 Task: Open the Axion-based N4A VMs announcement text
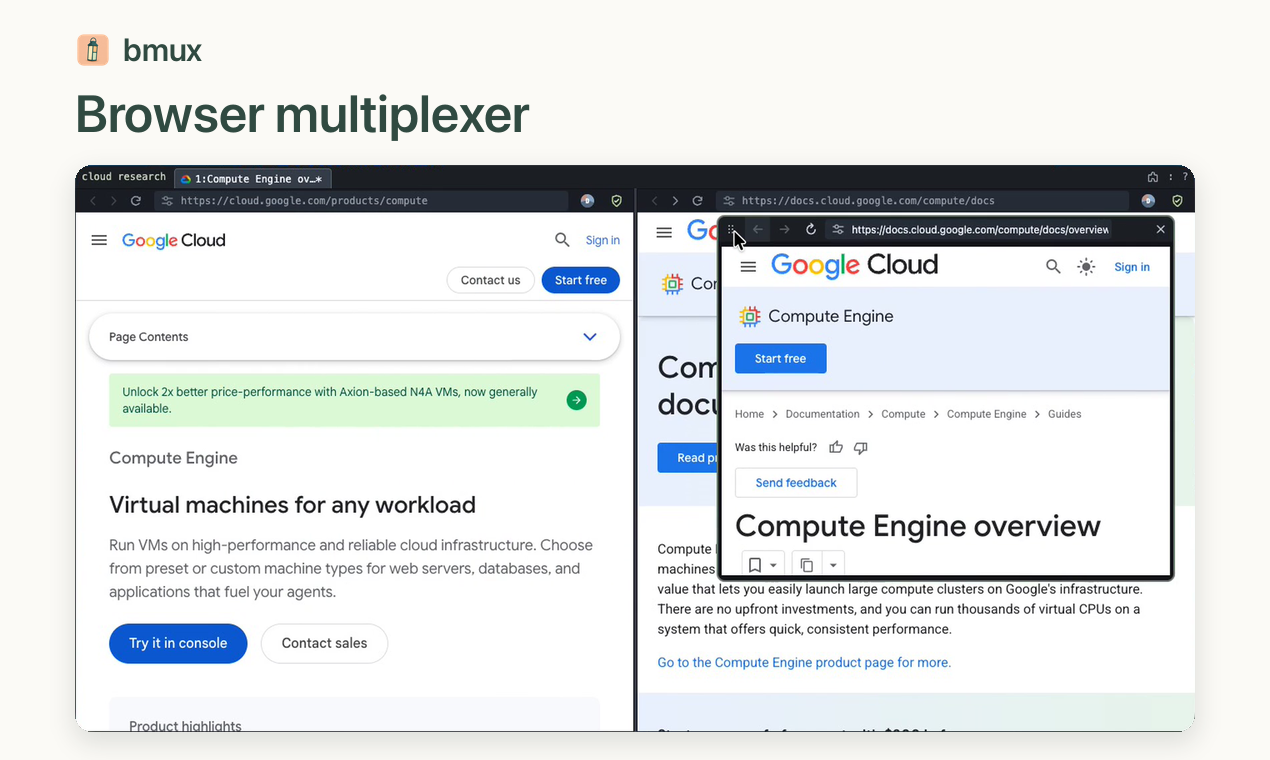tap(330, 400)
